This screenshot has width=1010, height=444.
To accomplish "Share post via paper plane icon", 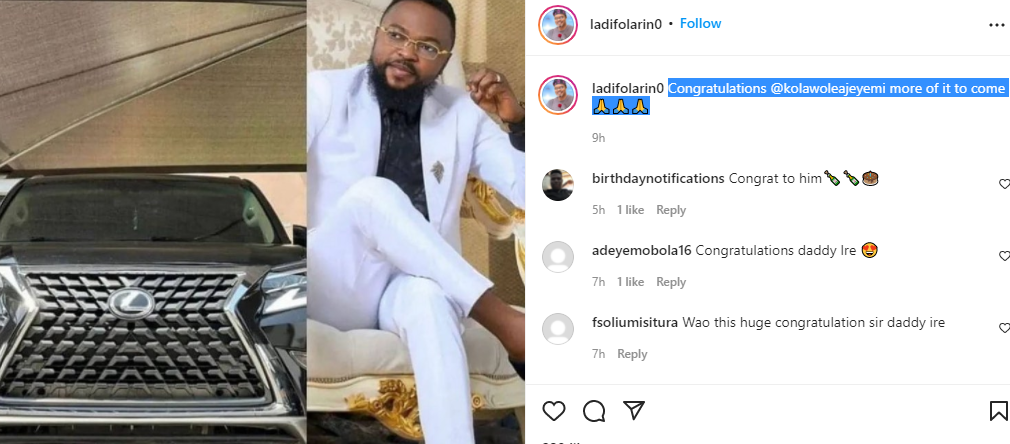I will pos(633,410).
